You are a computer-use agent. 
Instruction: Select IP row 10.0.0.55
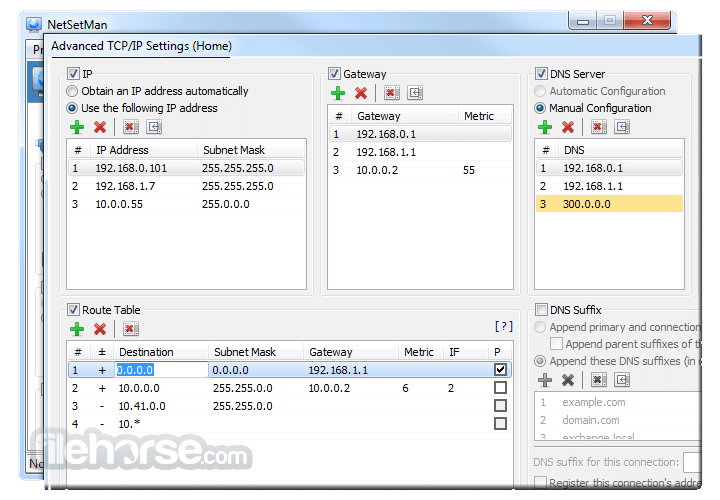pos(186,204)
